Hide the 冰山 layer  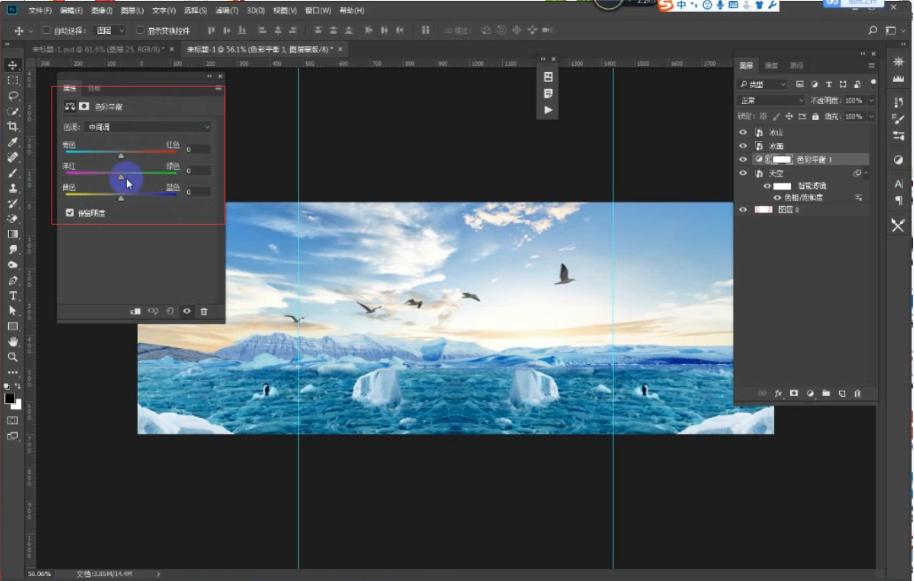point(743,134)
